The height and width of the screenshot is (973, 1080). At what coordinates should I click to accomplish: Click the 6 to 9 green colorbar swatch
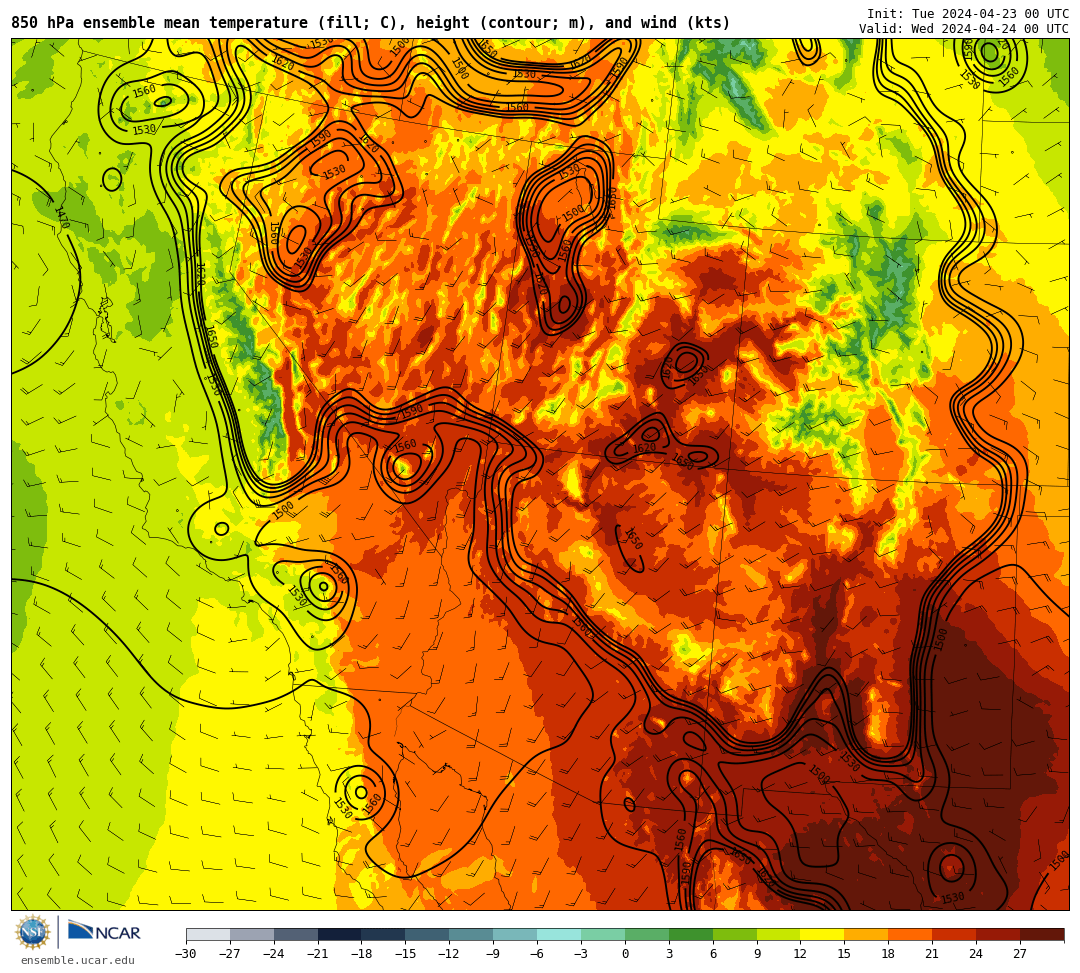735,934
